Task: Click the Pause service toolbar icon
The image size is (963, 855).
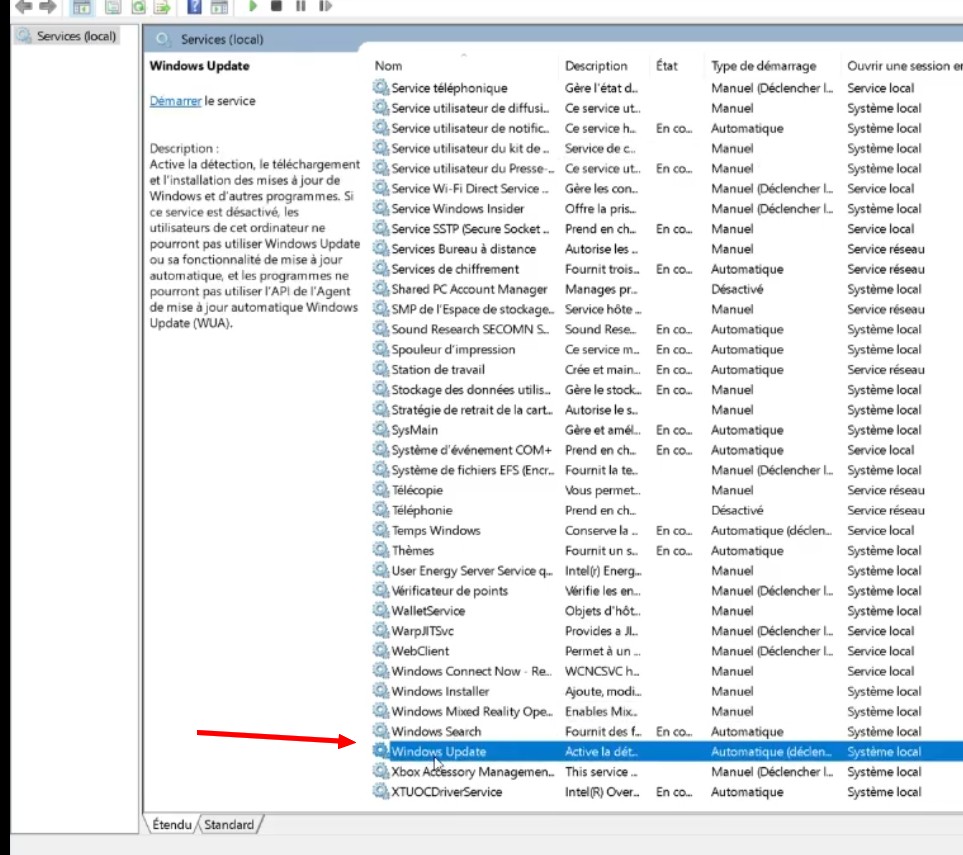Action: pos(300,6)
